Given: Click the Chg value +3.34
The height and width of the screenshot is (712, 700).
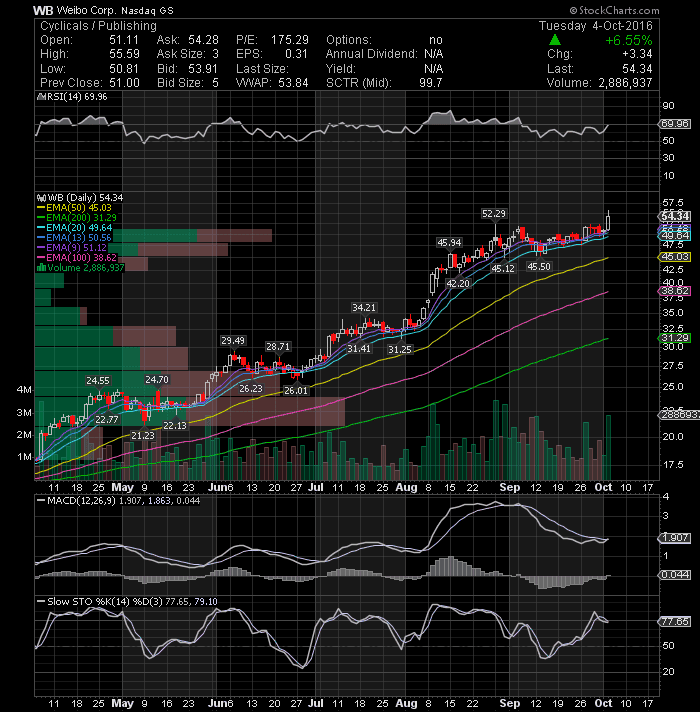Looking at the screenshot, I should pyautogui.click(x=637, y=54).
